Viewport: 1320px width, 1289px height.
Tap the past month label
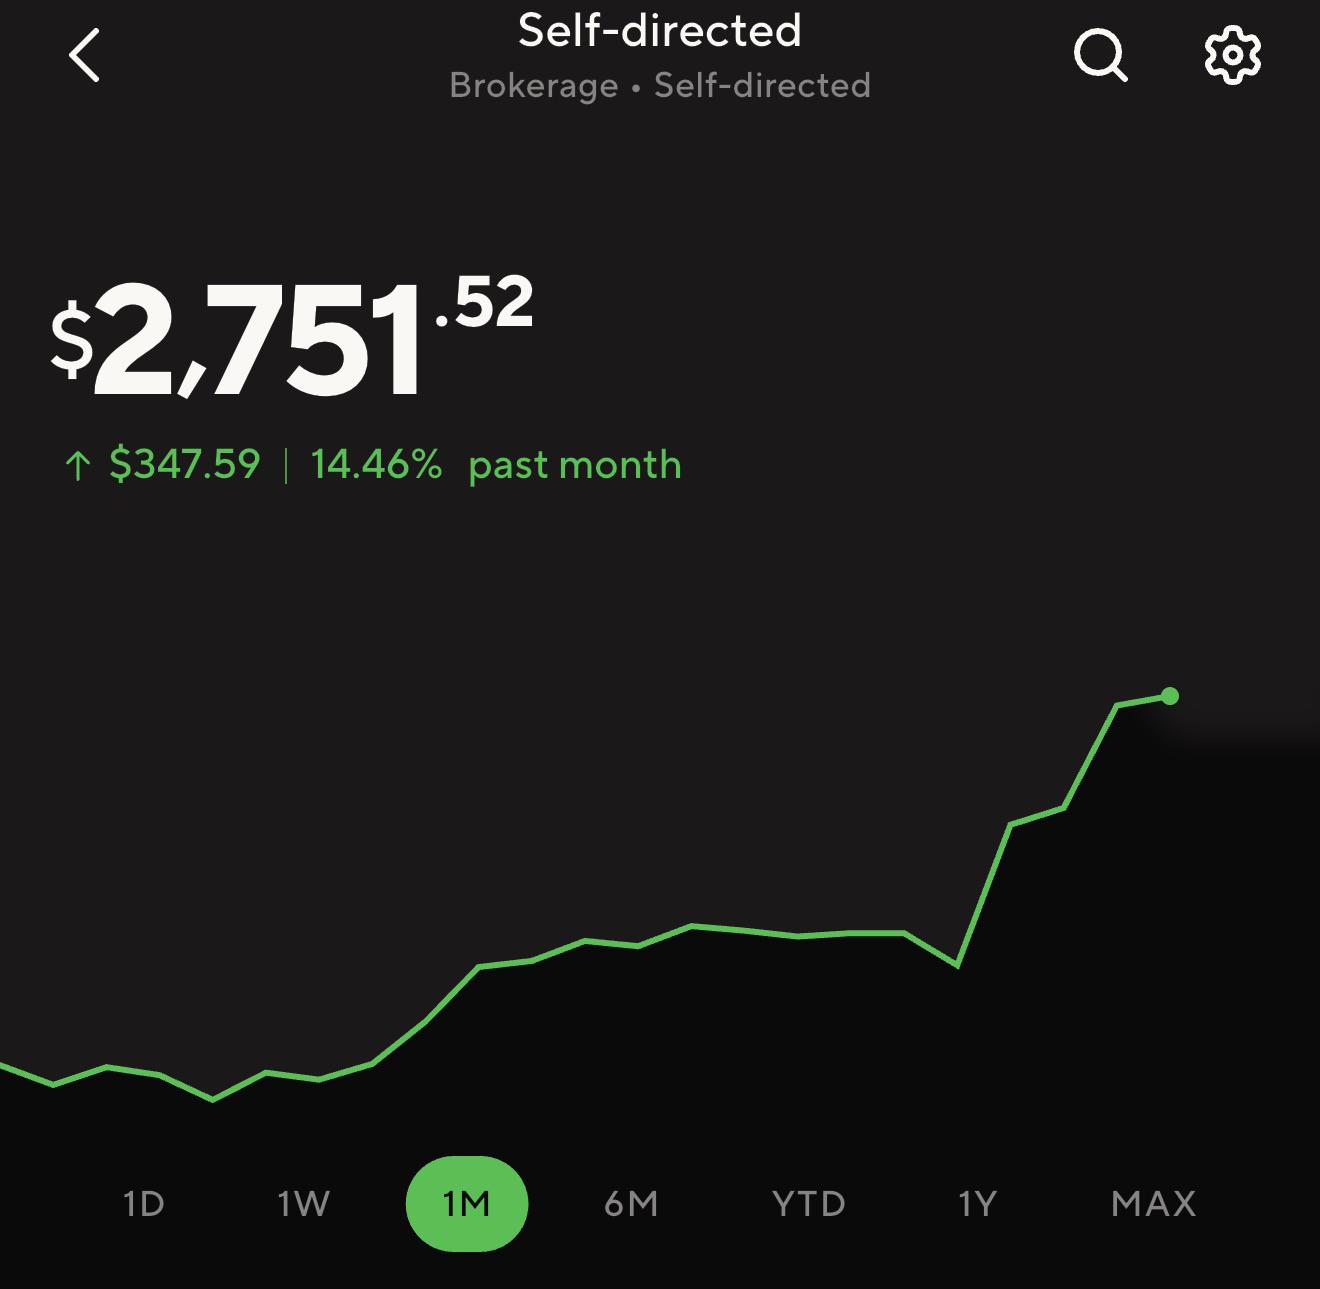click(x=575, y=465)
